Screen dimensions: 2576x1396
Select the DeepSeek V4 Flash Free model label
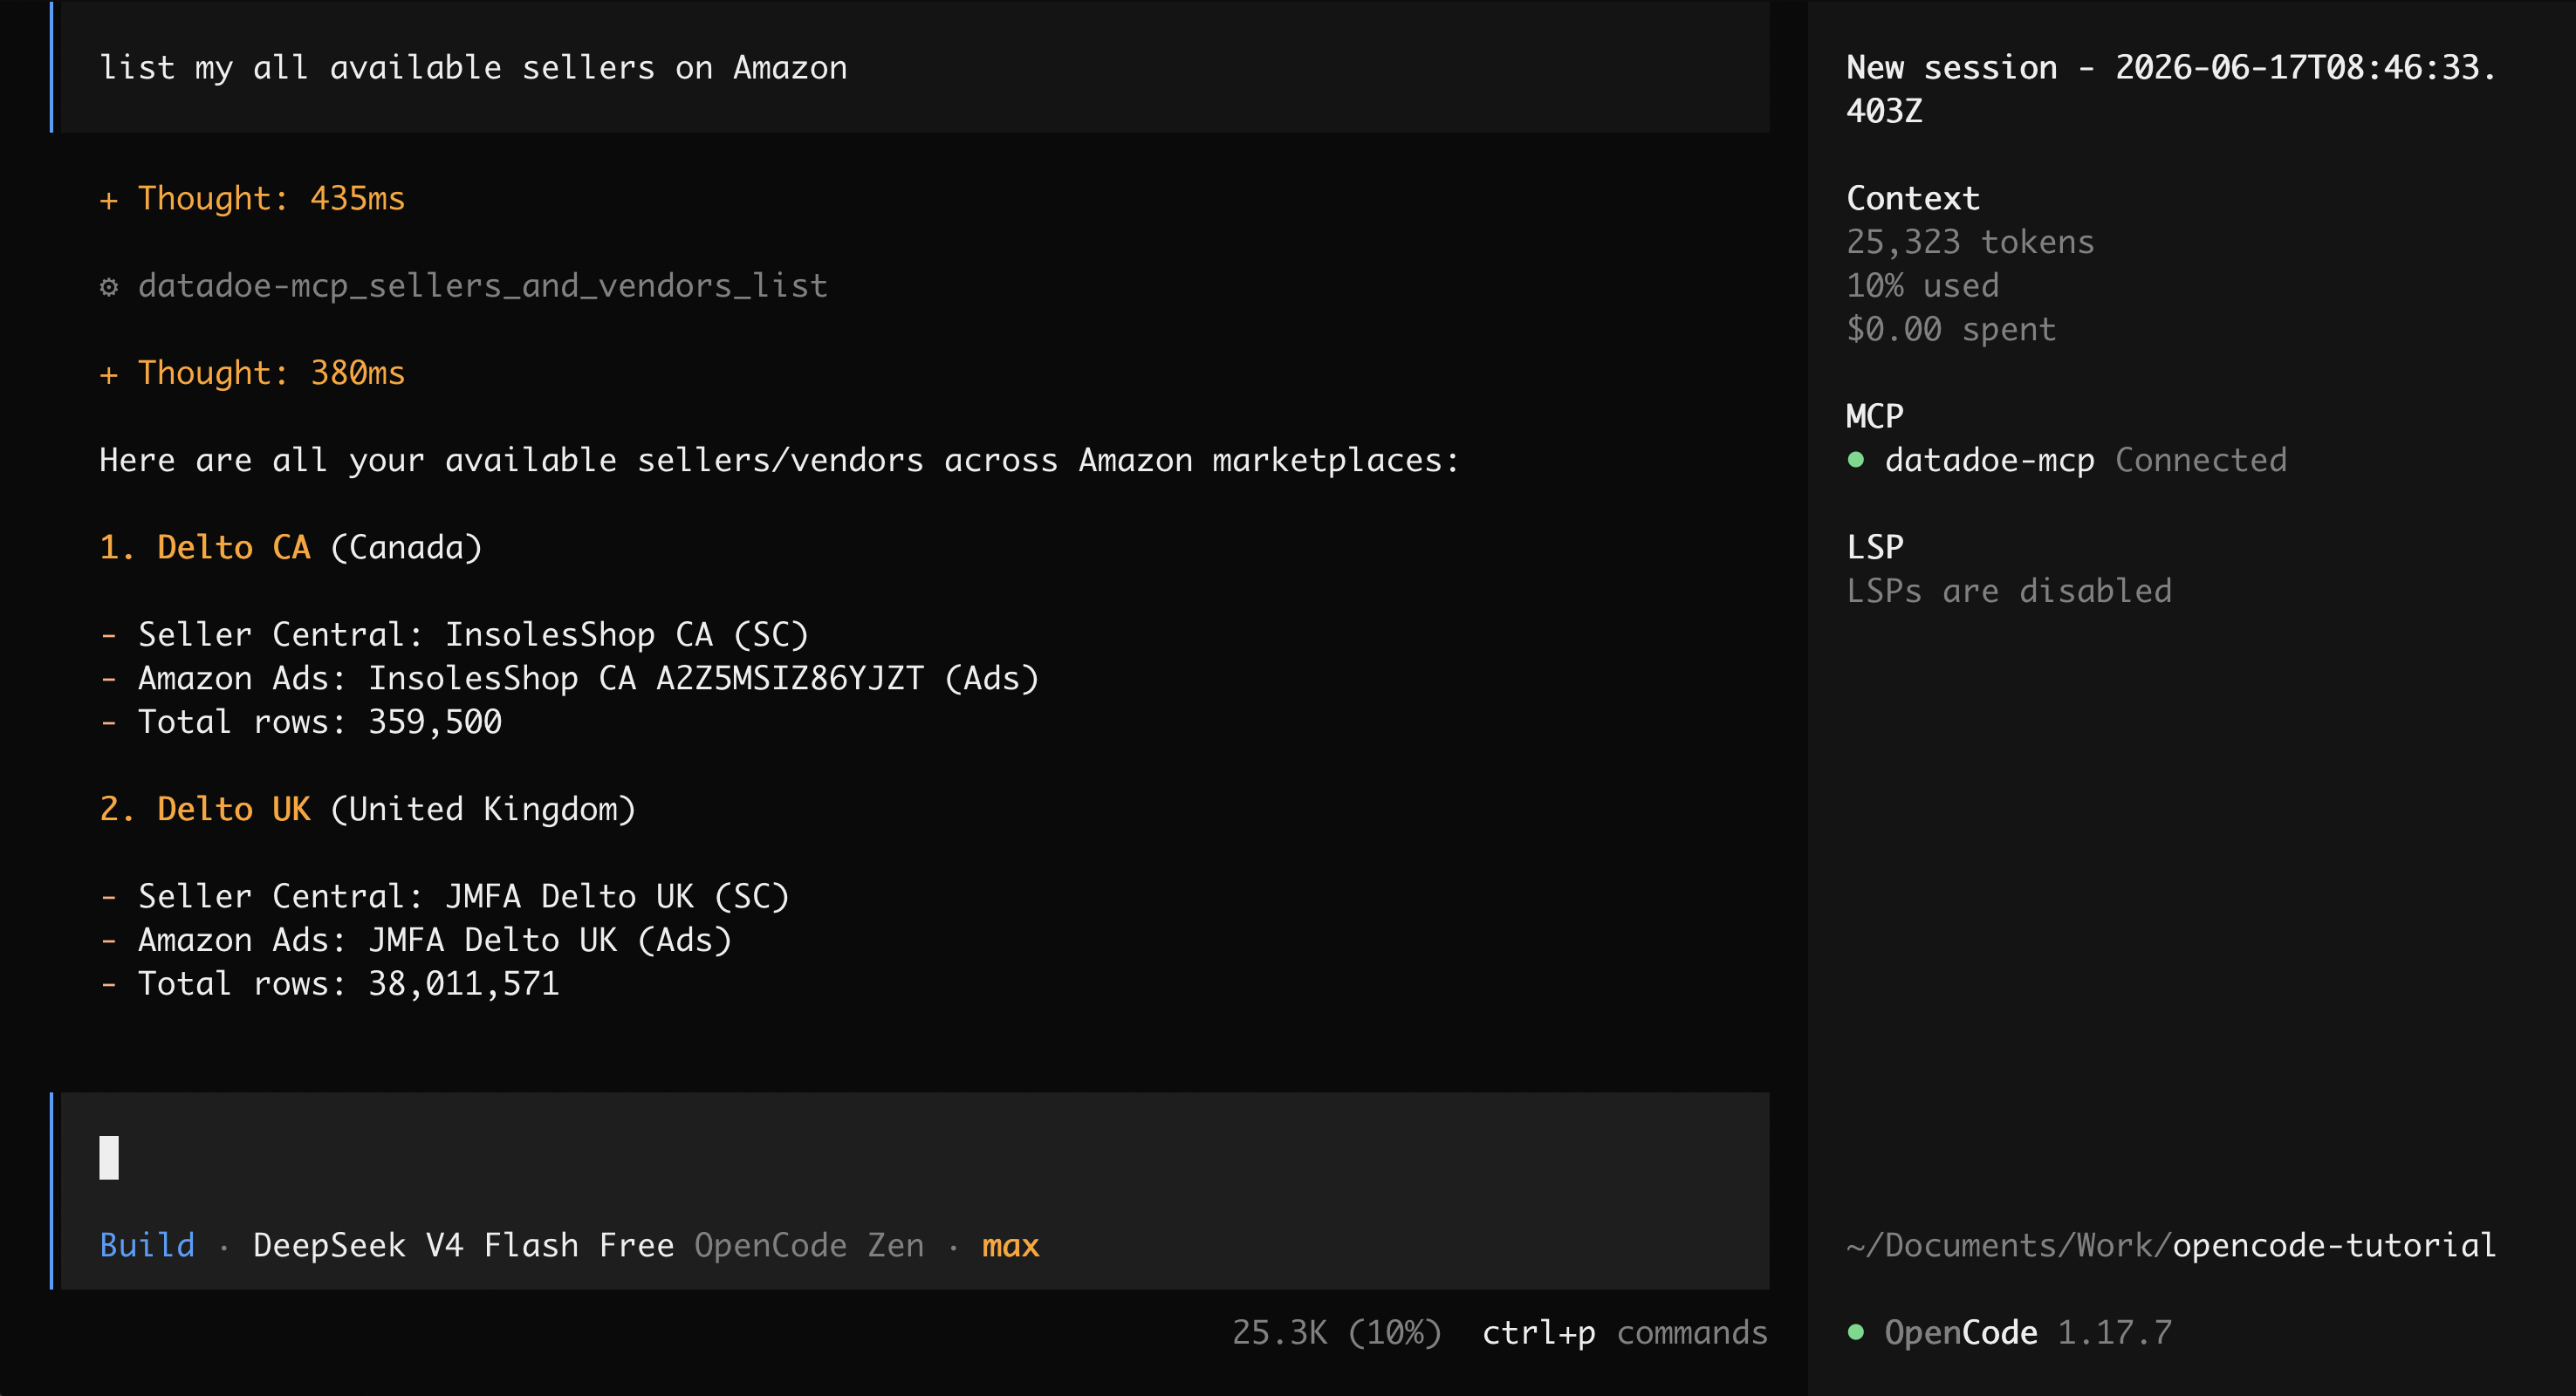pyautogui.click(x=464, y=1245)
